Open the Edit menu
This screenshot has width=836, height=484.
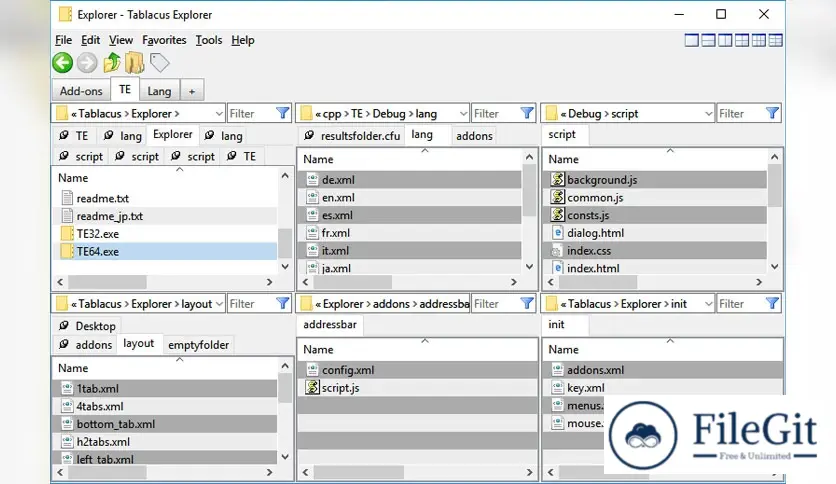tap(90, 40)
